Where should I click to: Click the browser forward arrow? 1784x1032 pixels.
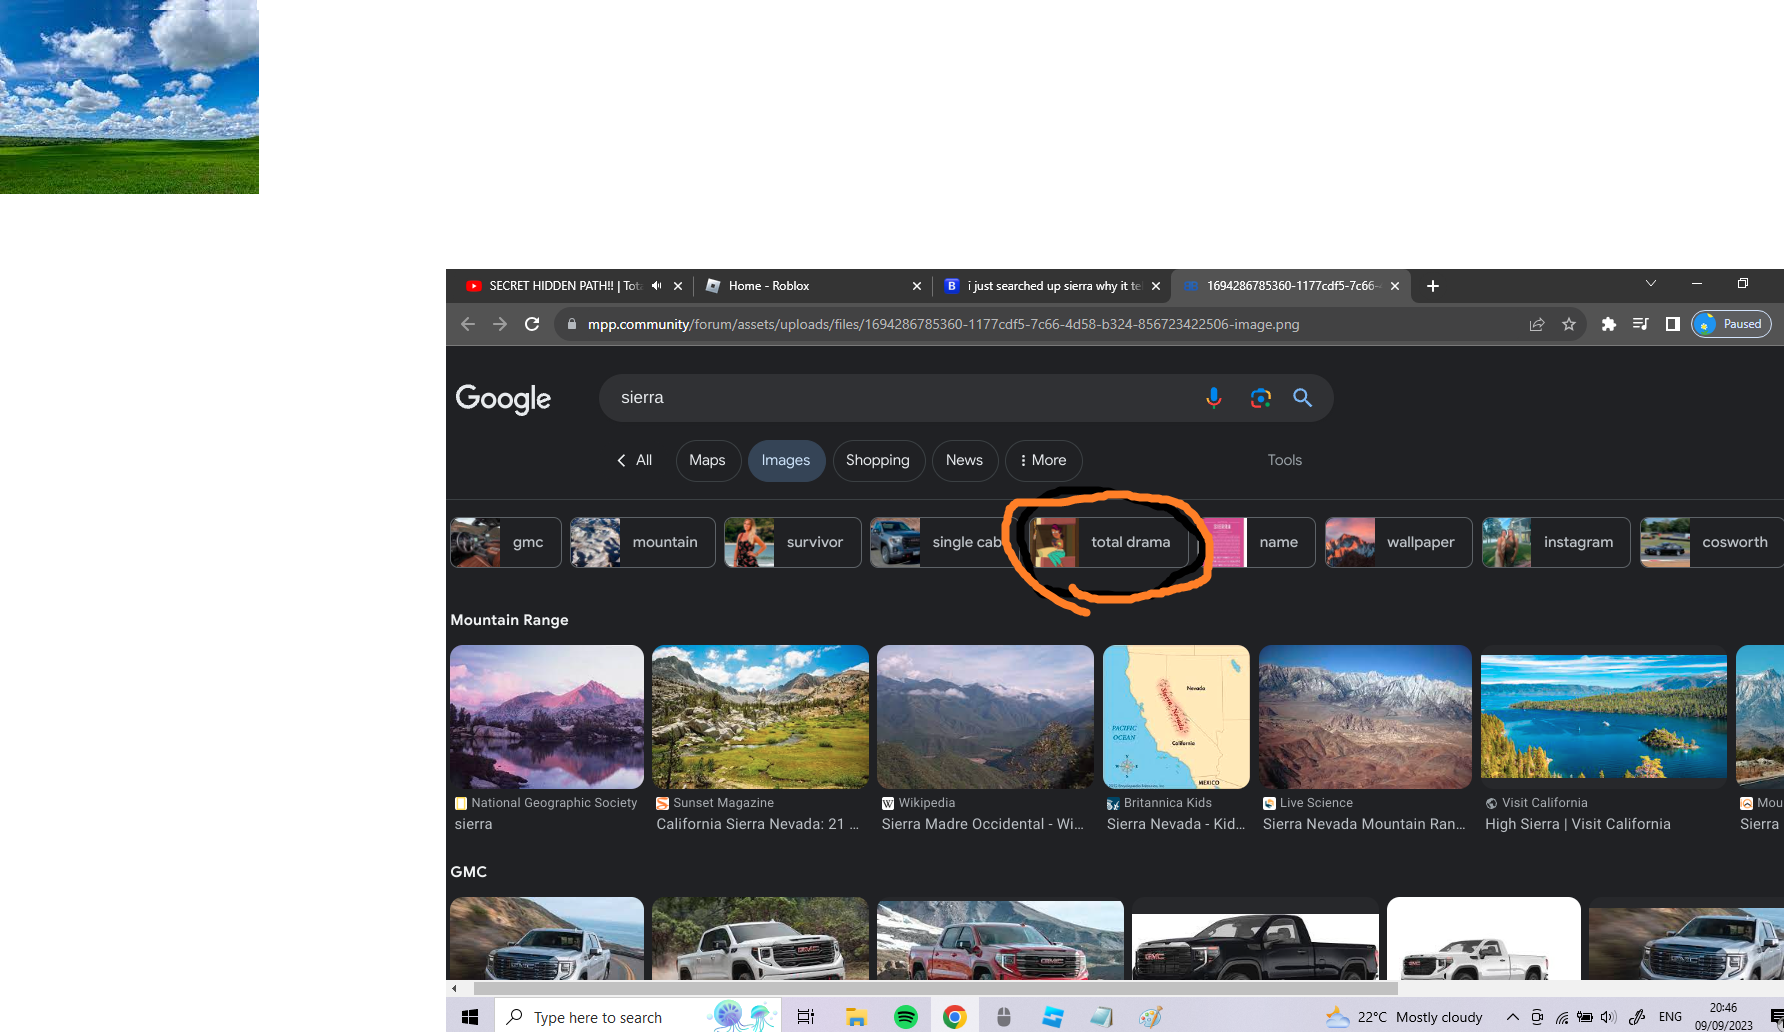click(x=500, y=324)
